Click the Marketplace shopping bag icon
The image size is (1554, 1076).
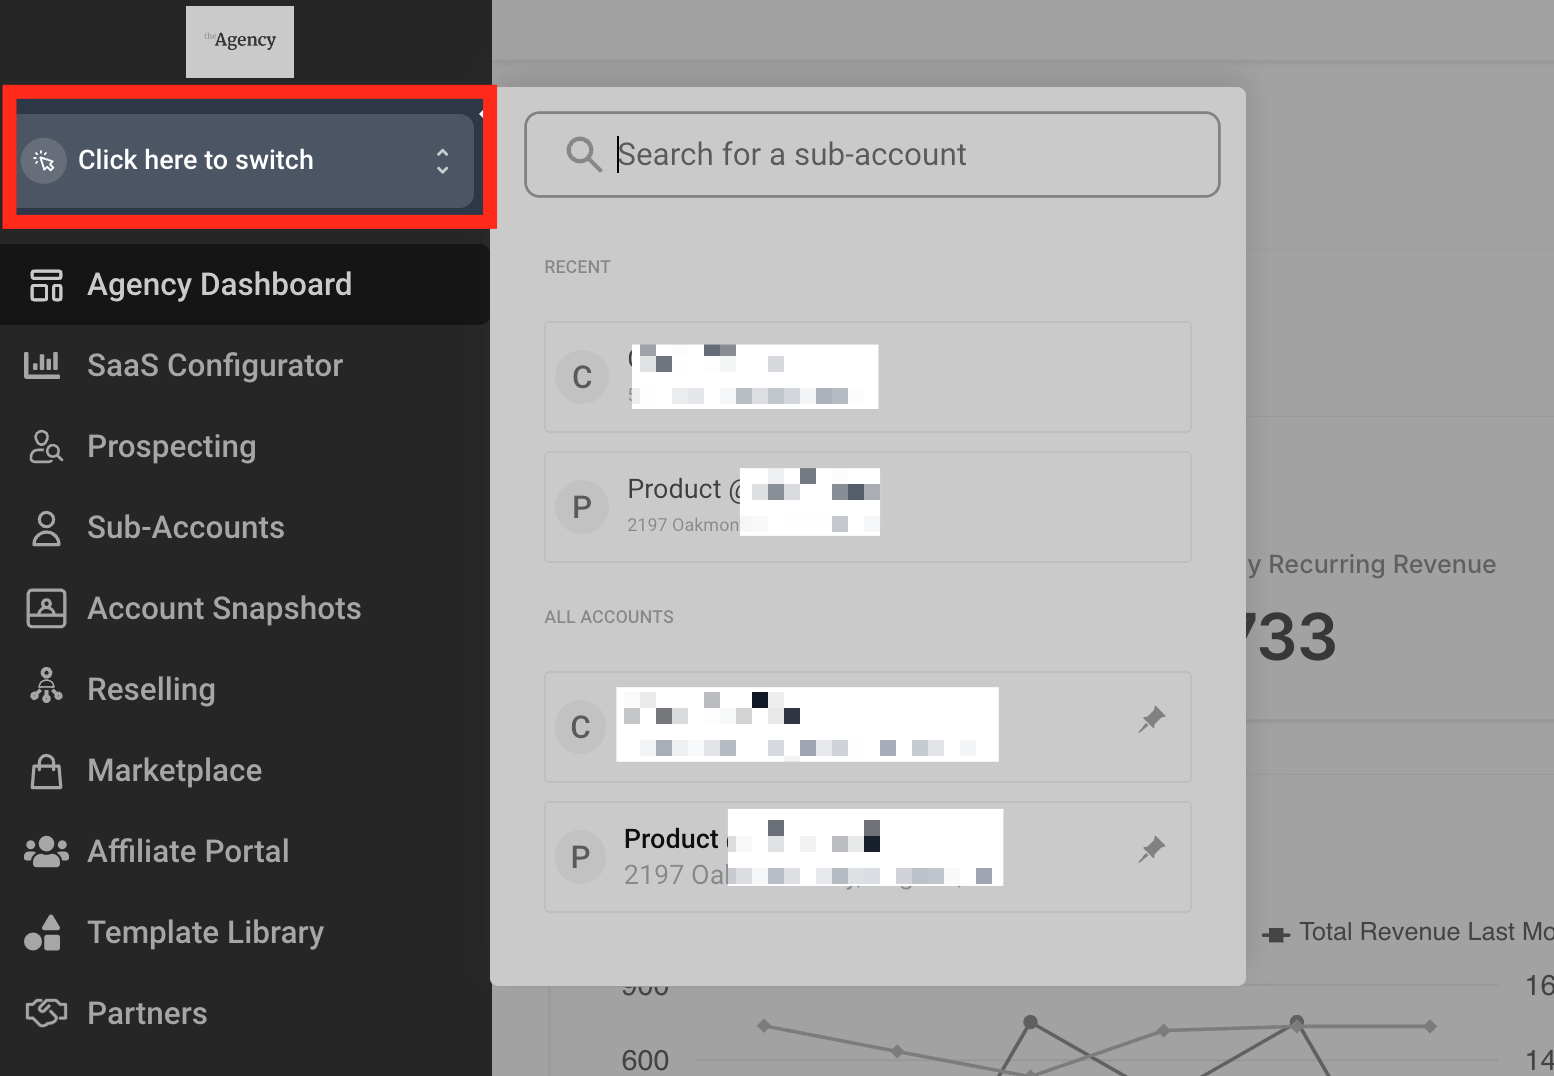click(x=46, y=771)
